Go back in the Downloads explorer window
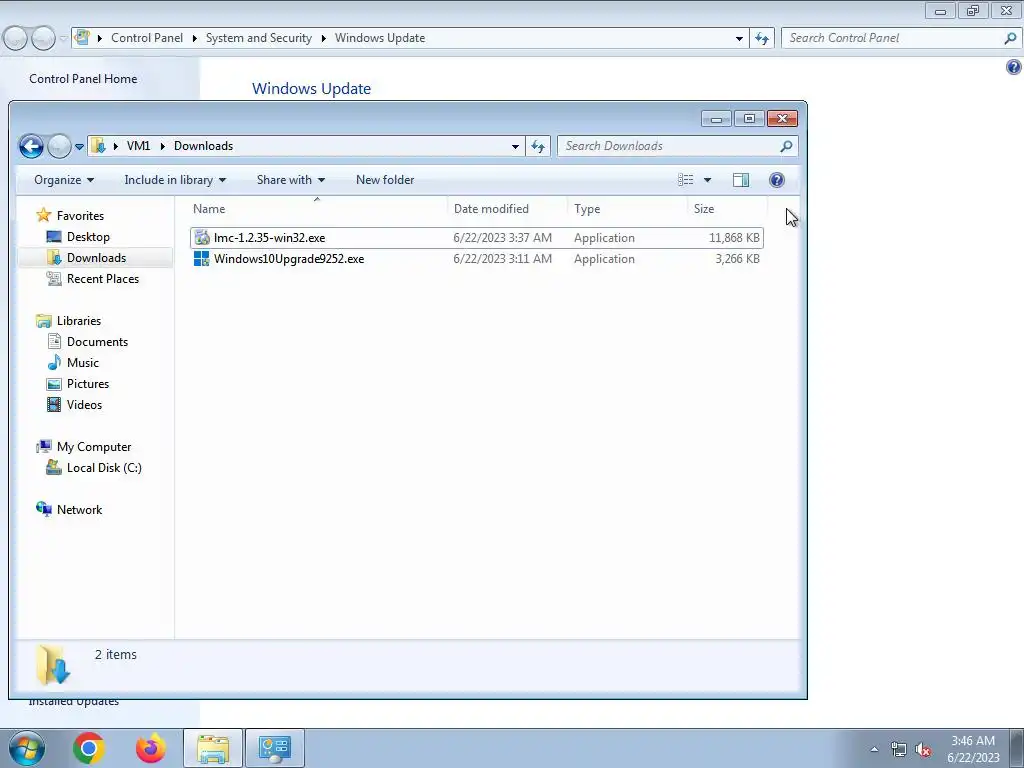 click(31, 146)
